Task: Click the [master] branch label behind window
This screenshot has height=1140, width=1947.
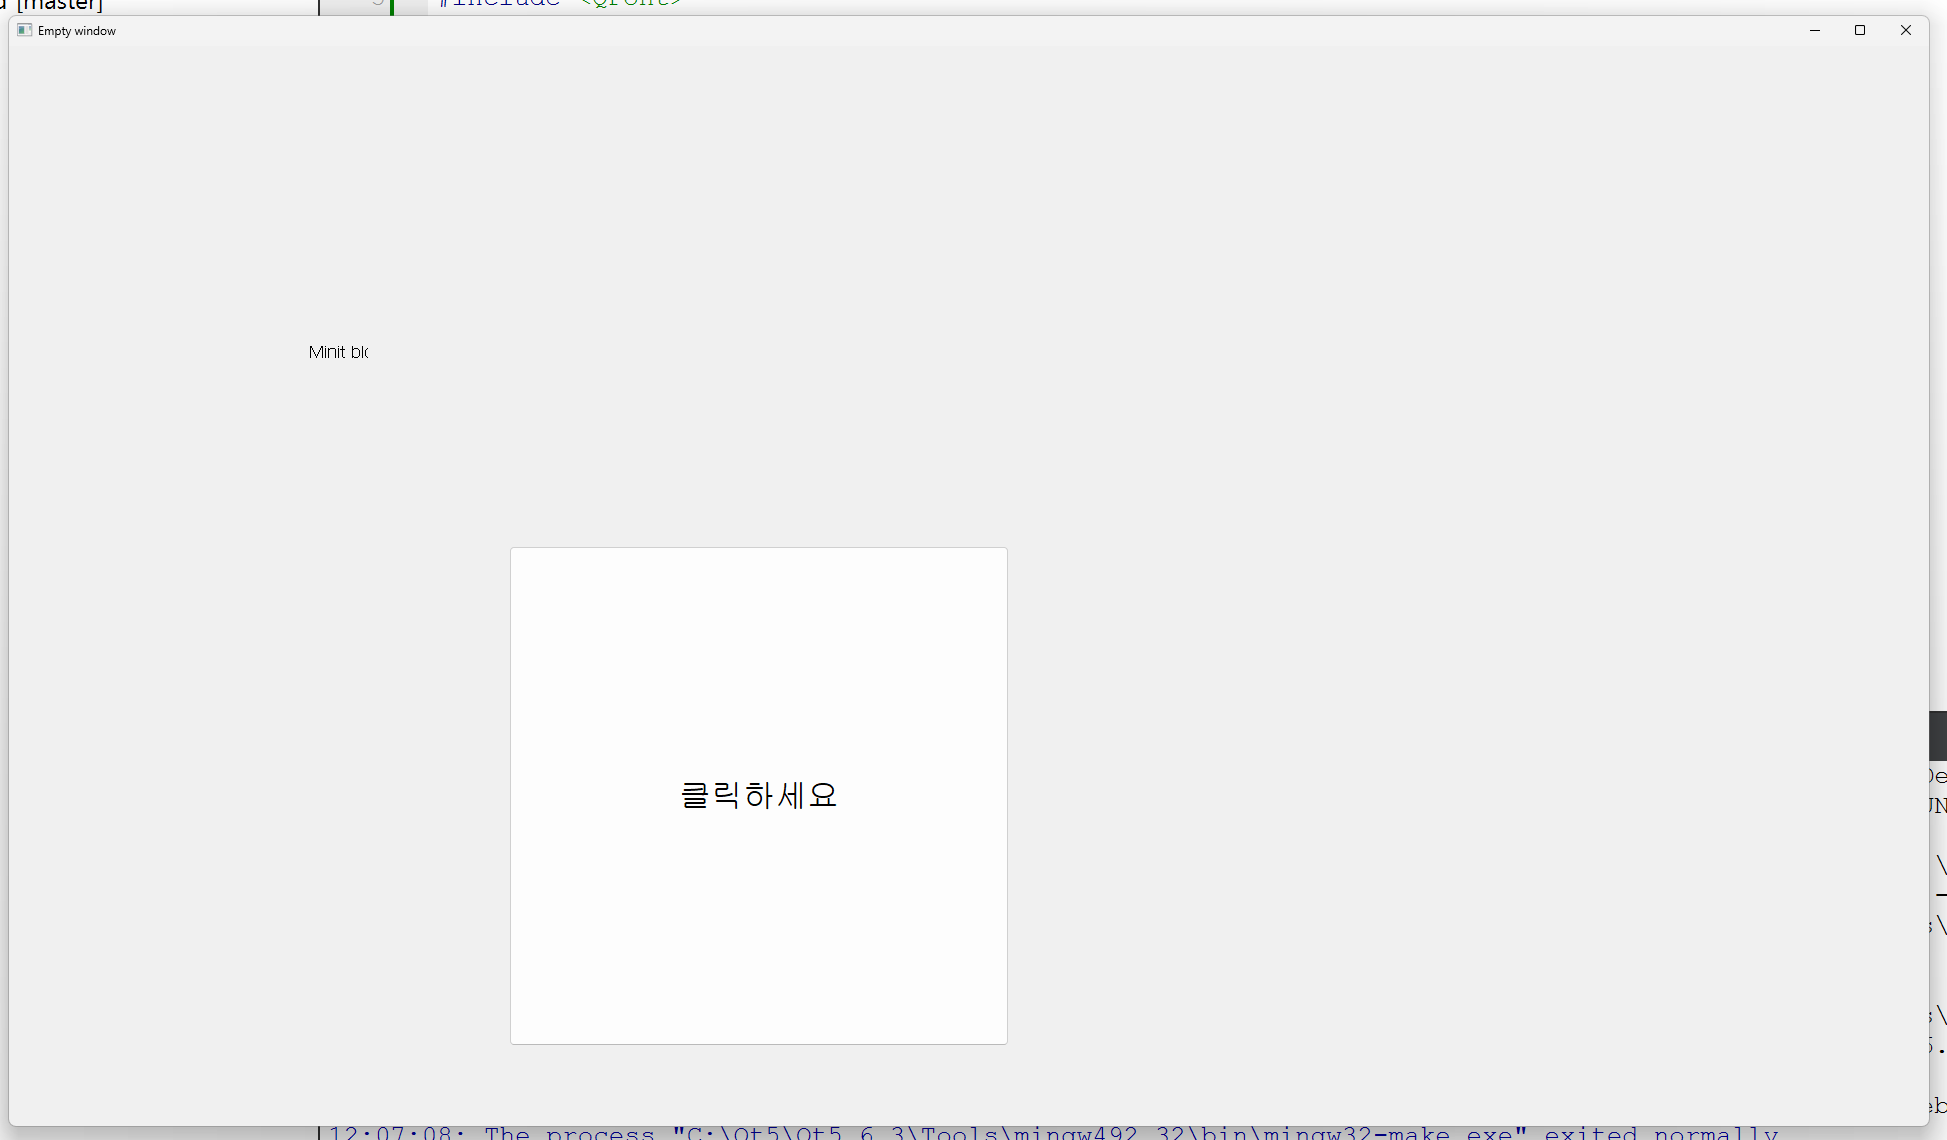Action: click(x=60, y=6)
